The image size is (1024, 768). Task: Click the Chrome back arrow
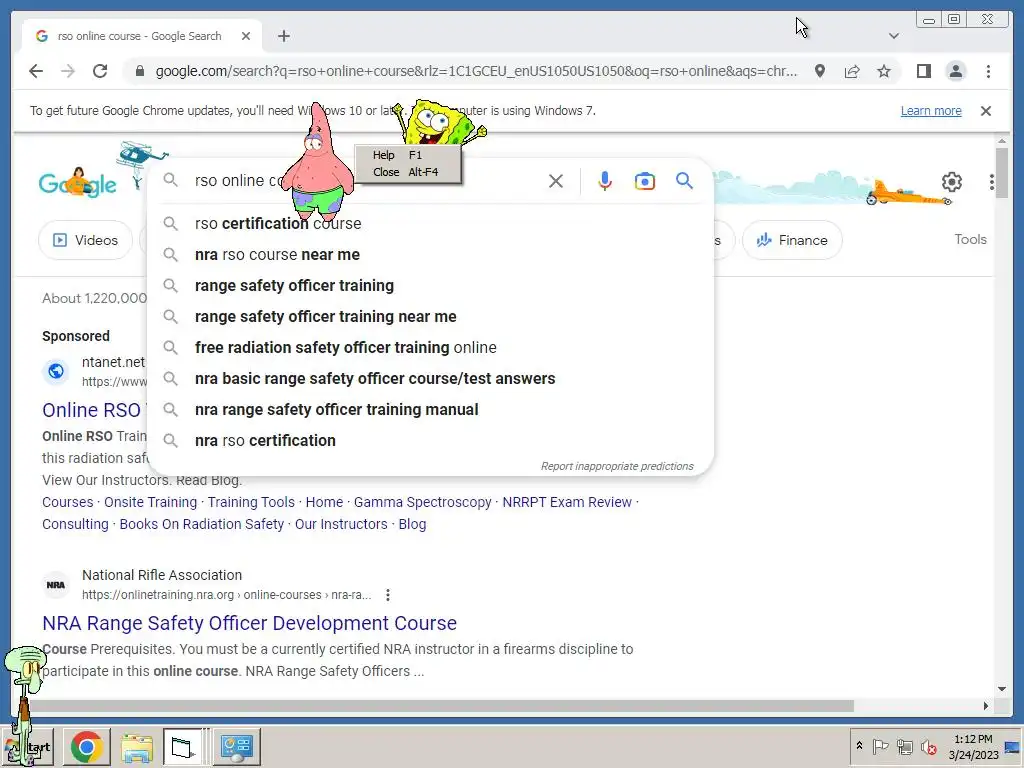point(36,71)
